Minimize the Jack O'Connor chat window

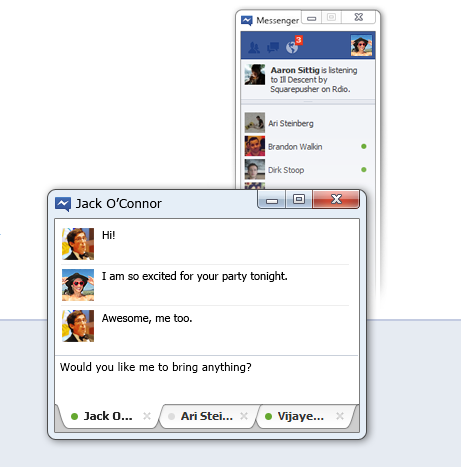[x=272, y=200]
